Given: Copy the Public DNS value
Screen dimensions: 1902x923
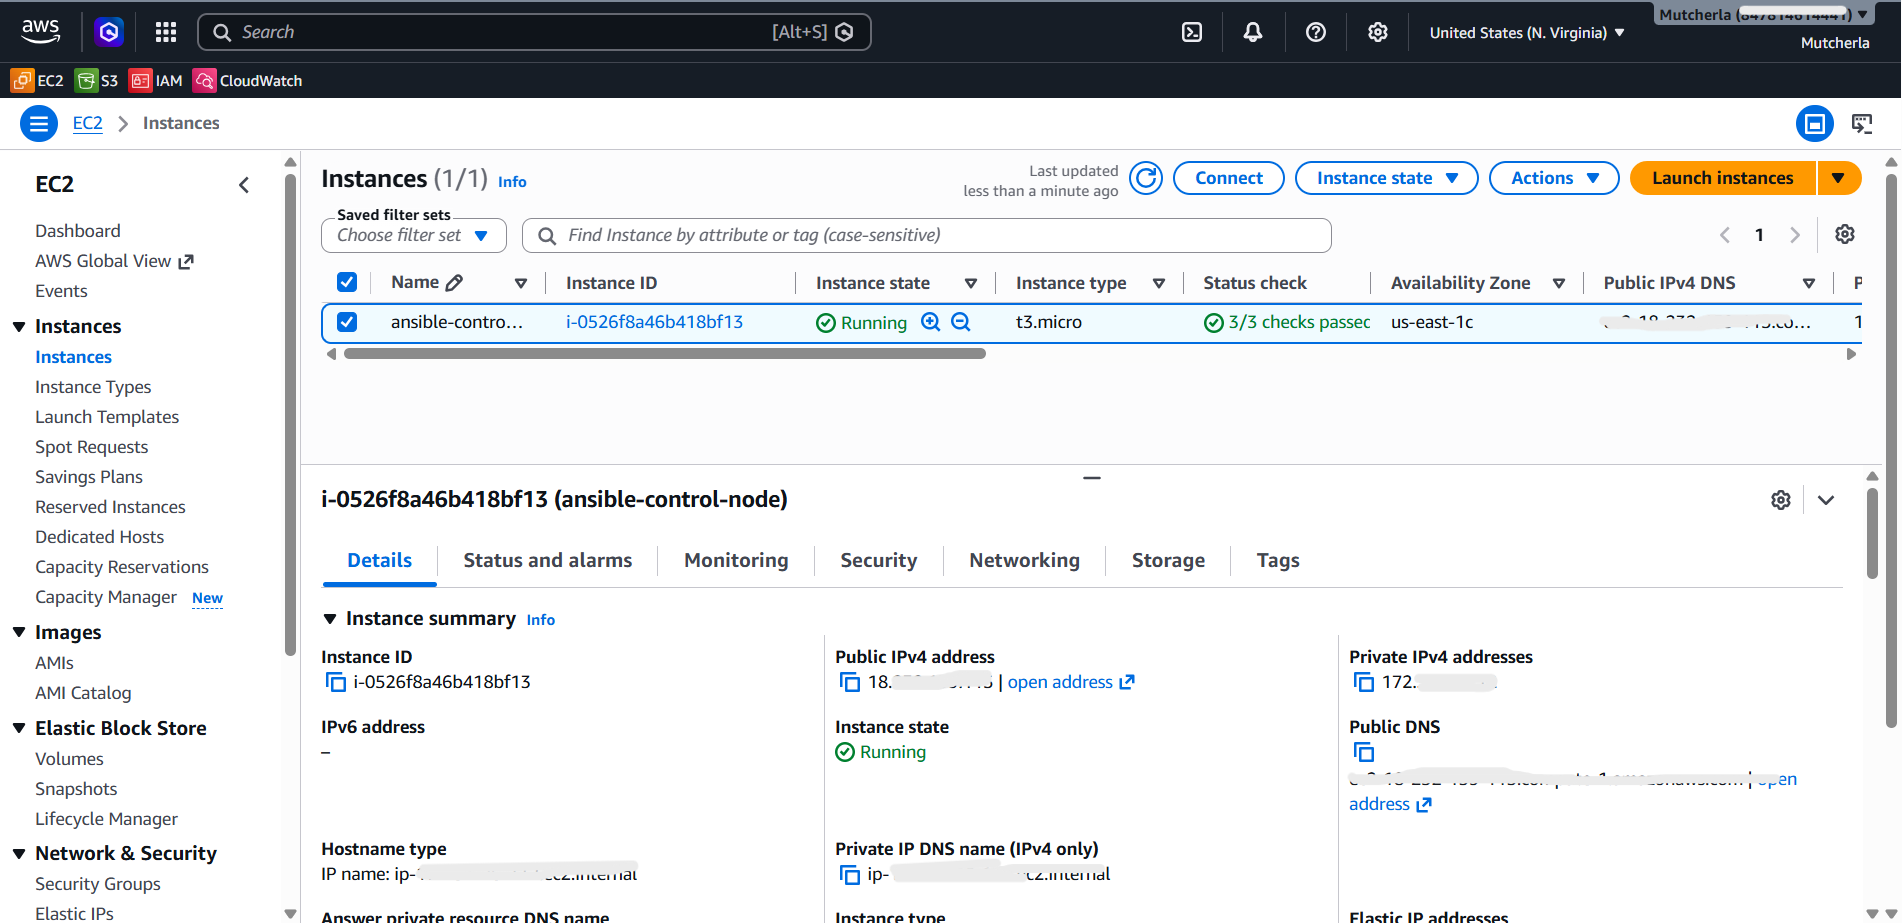Looking at the screenshot, I should (x=1364, y=752).
